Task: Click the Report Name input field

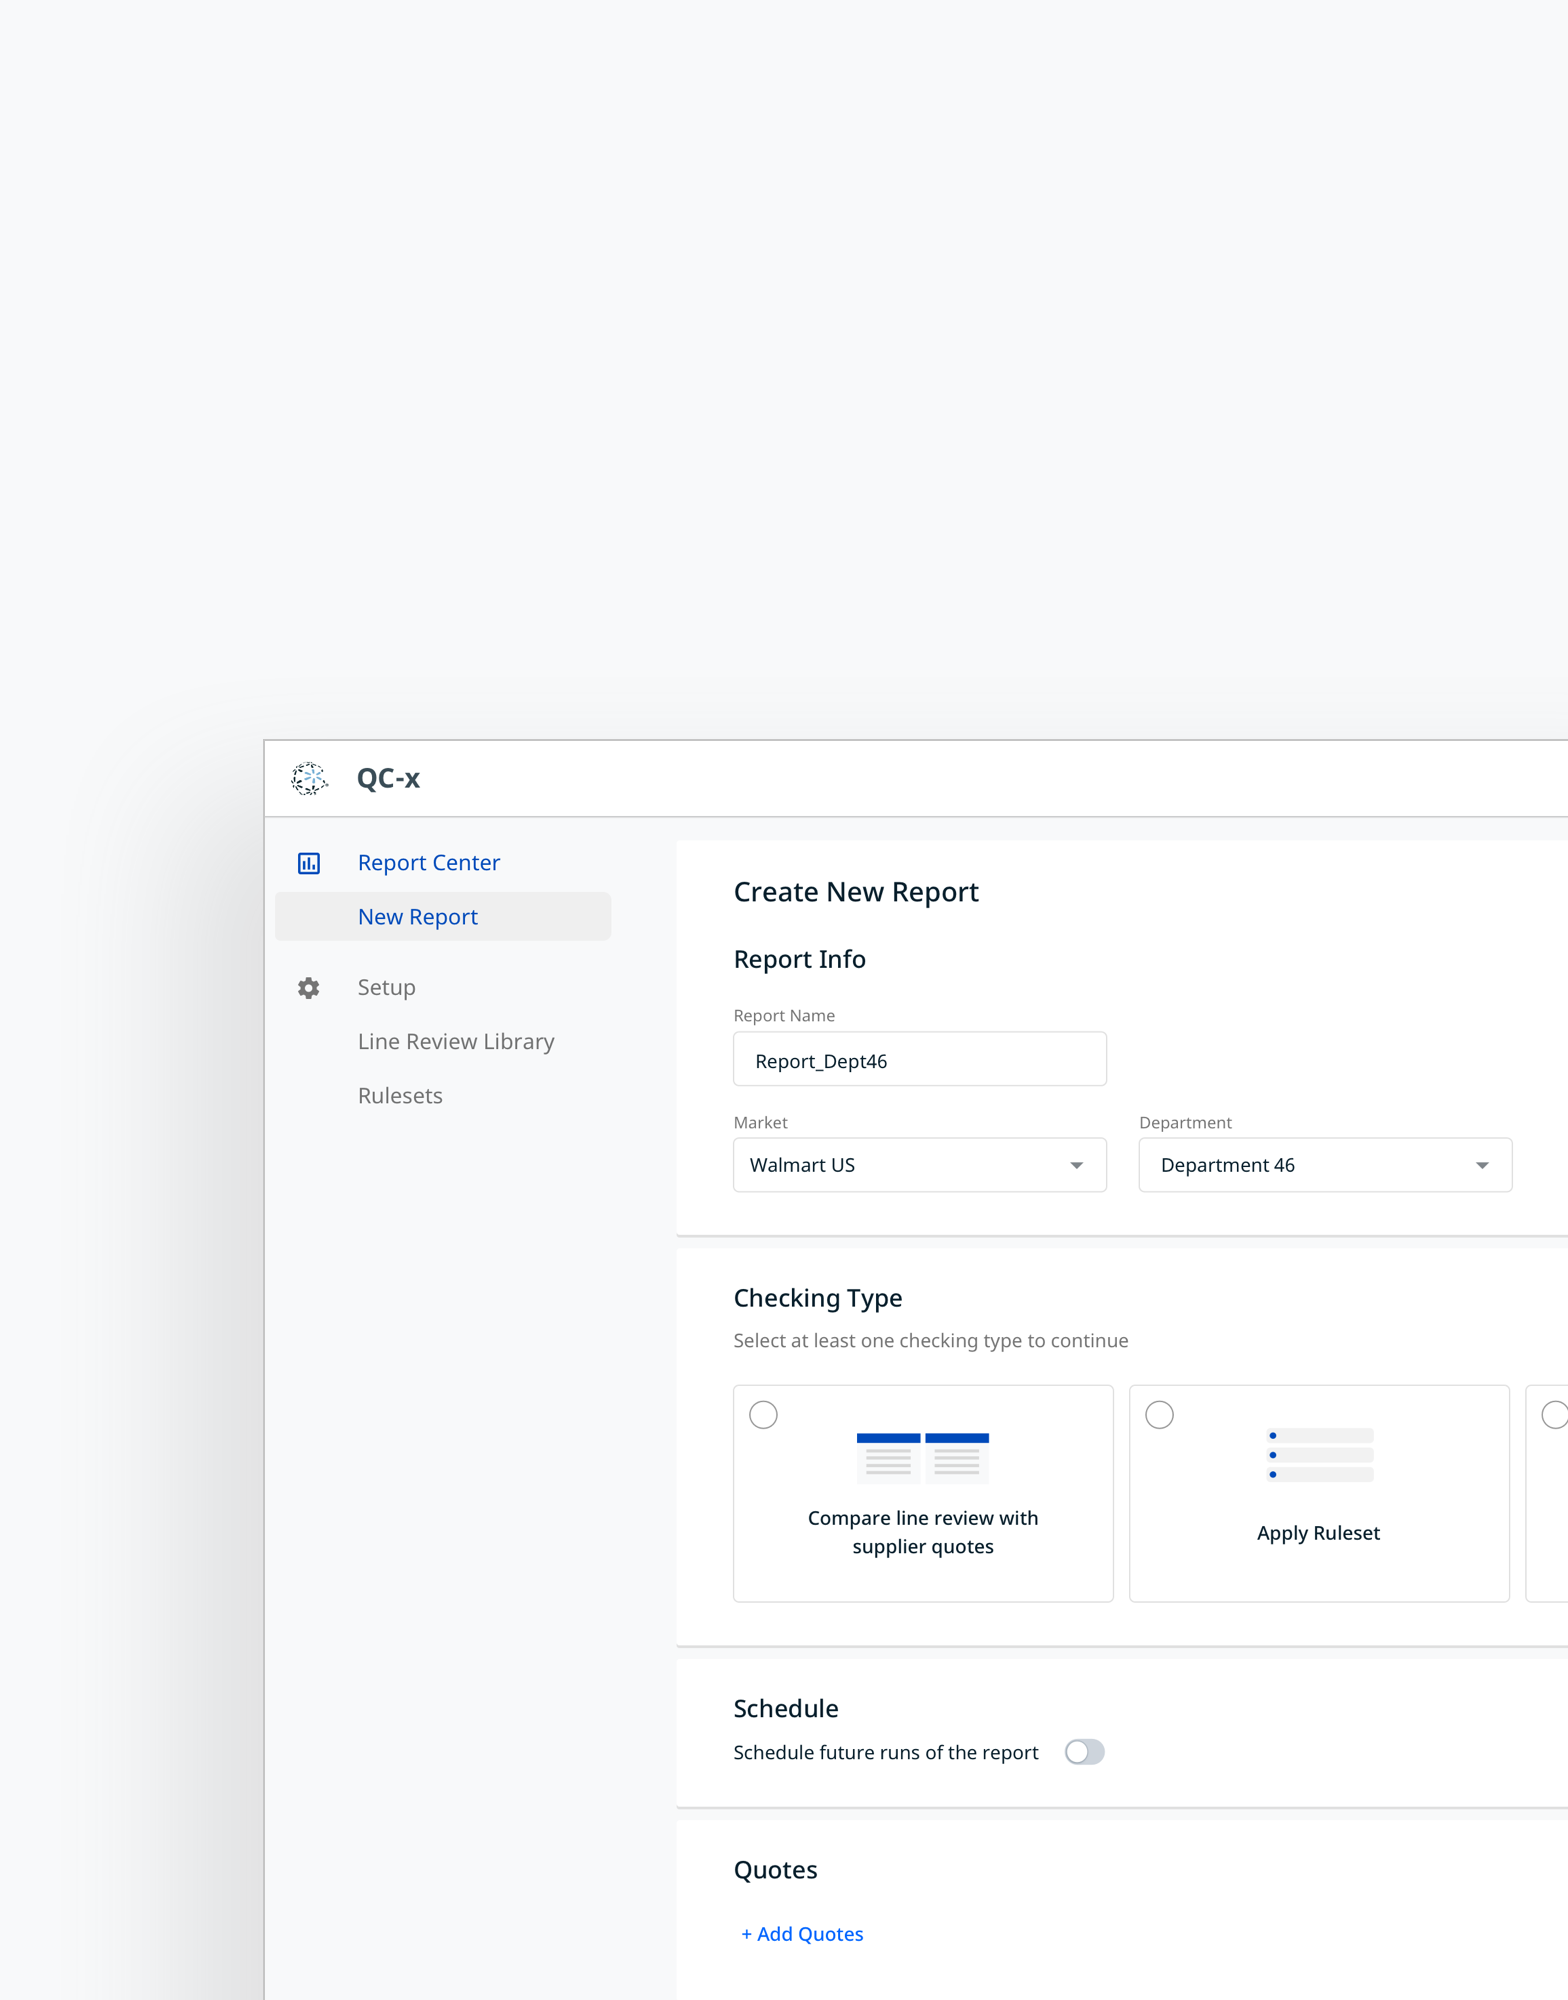Action: tap(919, 1060)
